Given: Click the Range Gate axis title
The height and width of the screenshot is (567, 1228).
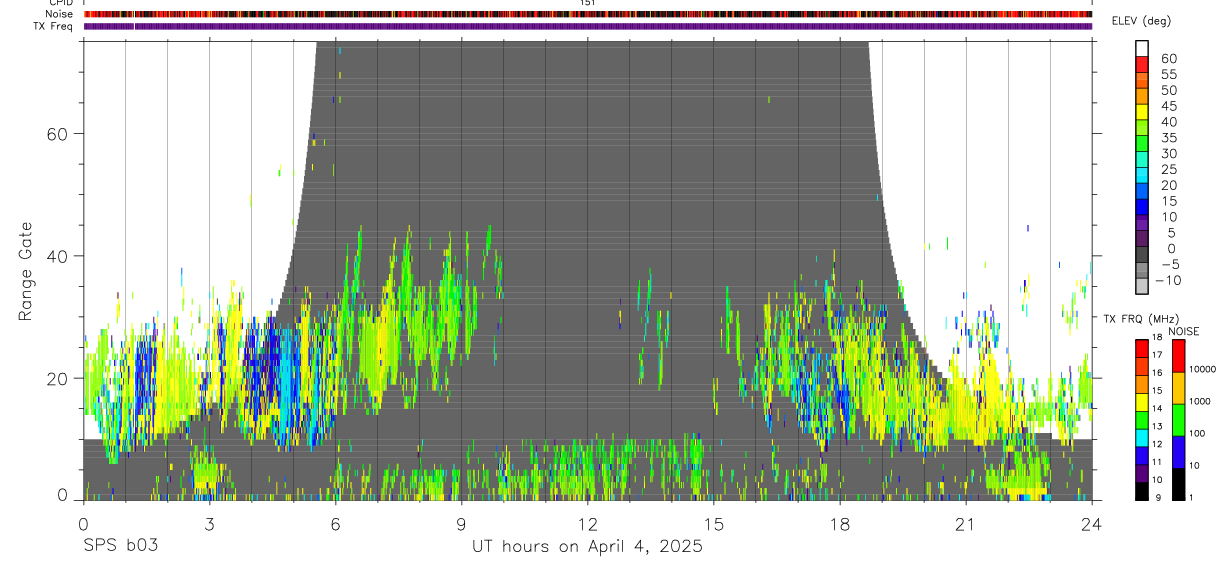Looking at the screenshot, I should (x=26, y=270).
